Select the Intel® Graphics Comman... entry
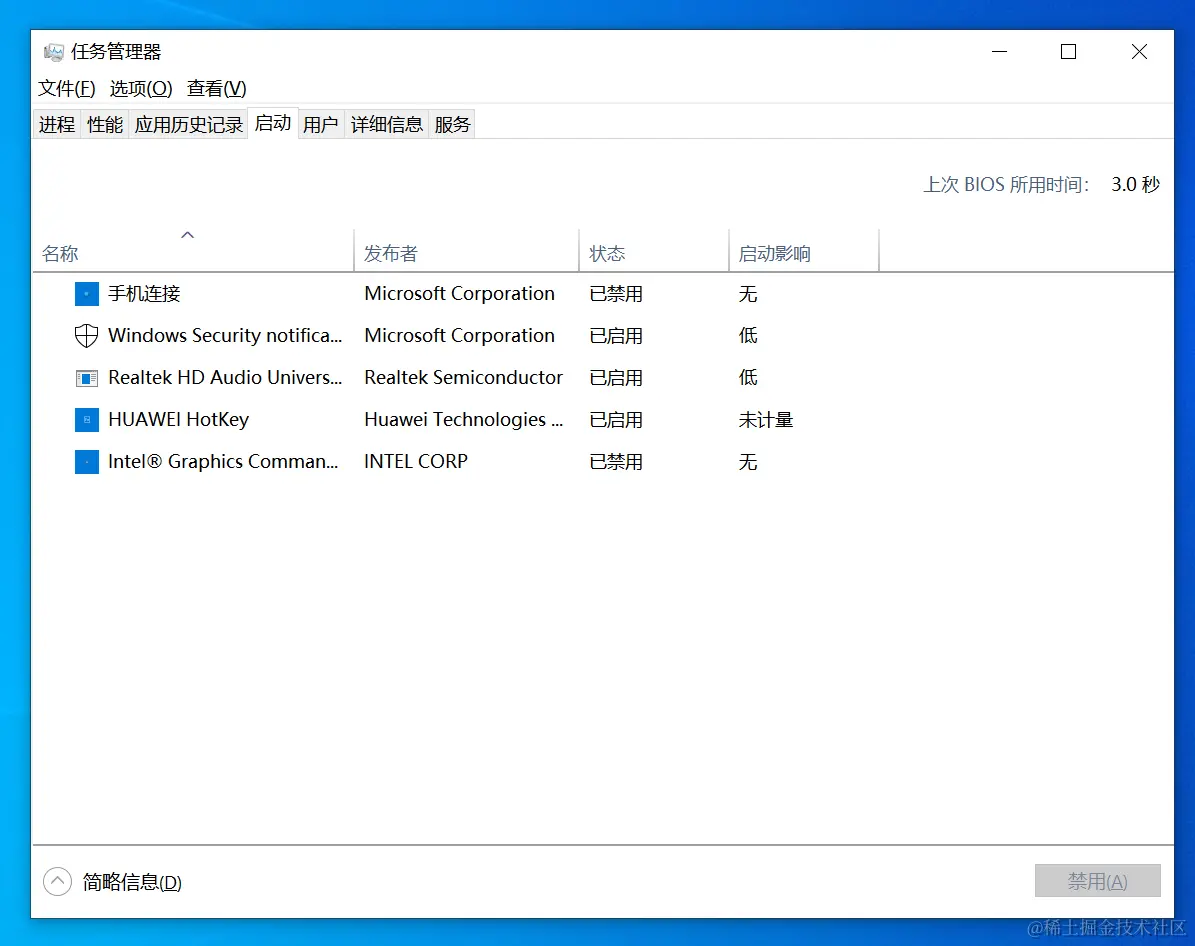This screenshot has width=1195, height=946. point(223,461)
